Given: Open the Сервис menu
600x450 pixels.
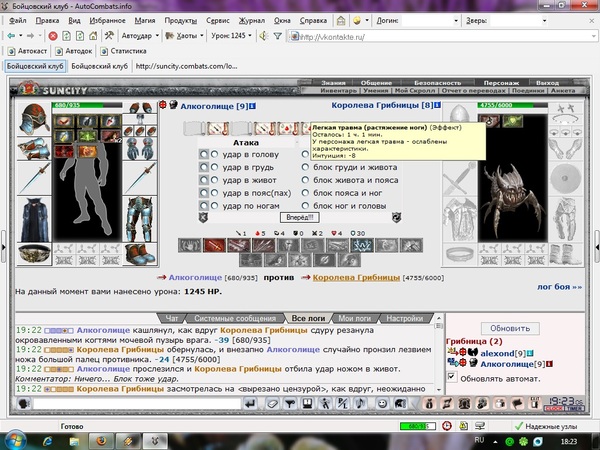Looking at the screenshot, I should tap(218, 21).
